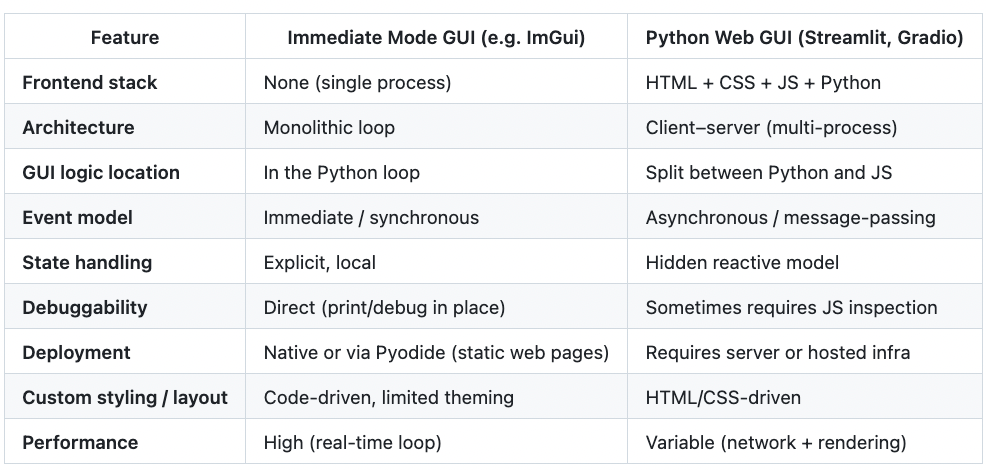Select the Immediate Mode GUI column header
This screenshot has height=470, width=986.
436,38
